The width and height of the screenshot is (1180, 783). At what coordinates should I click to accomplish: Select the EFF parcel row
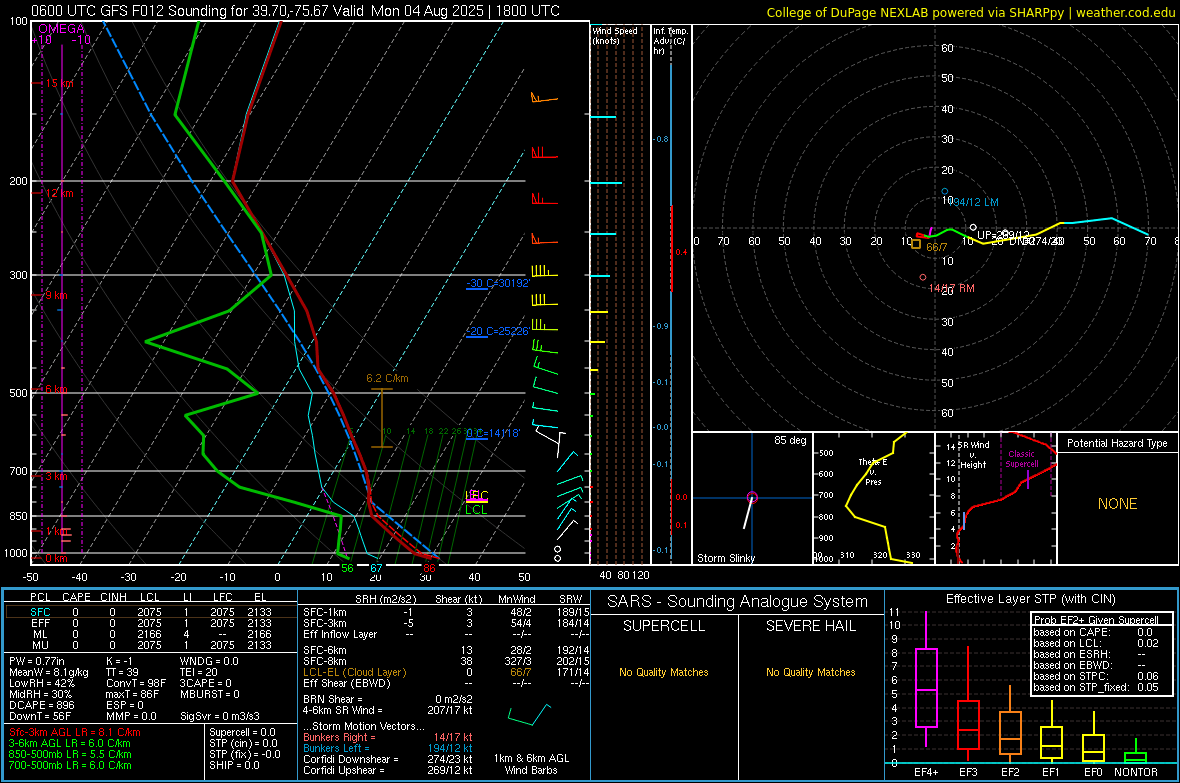[x=151, y=623]
